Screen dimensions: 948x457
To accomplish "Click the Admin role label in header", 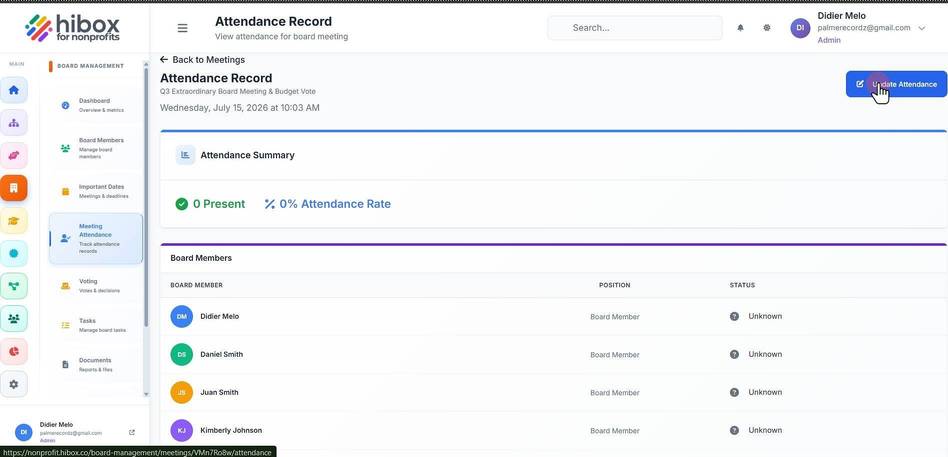I will 829,41.
